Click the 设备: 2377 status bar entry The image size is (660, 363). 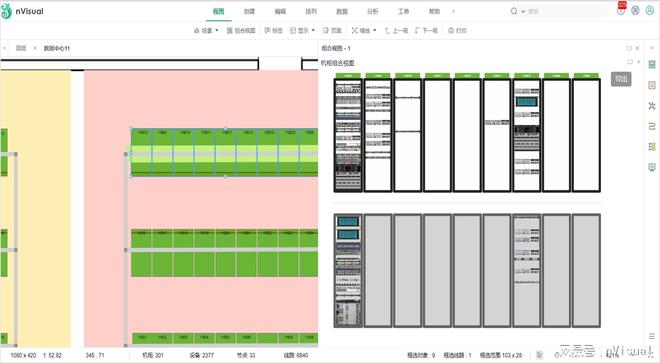pos(202,355)
